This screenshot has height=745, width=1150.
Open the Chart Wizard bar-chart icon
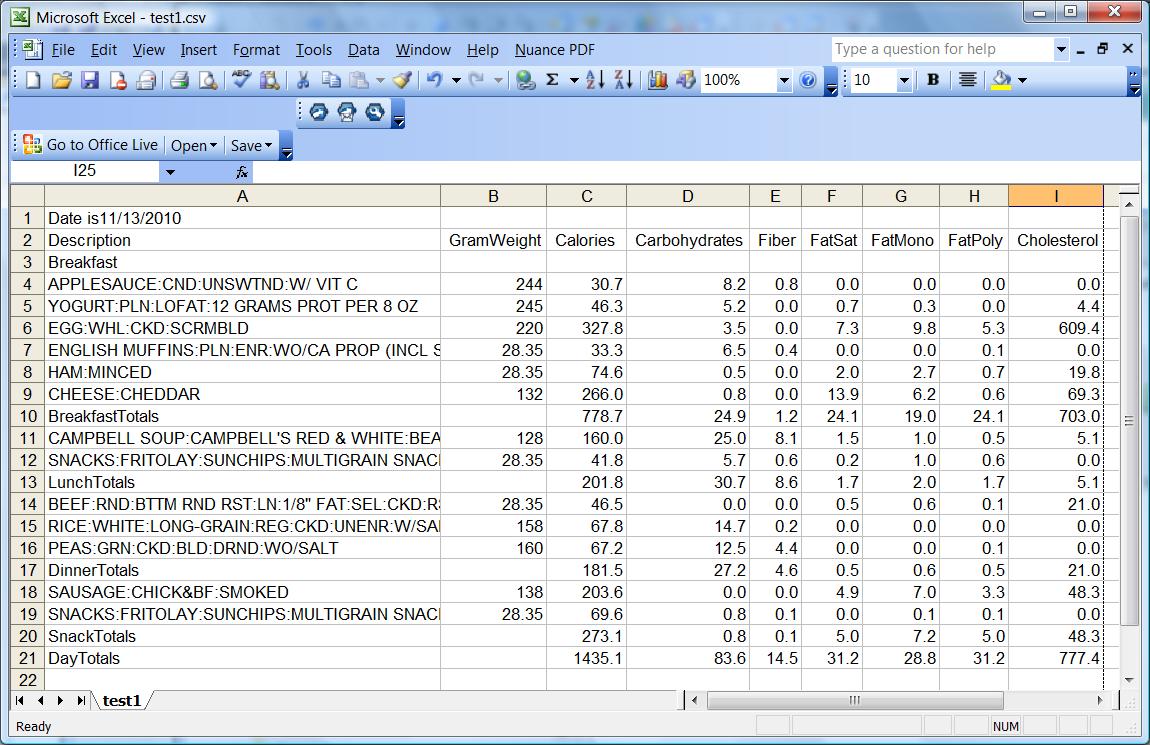657,80
